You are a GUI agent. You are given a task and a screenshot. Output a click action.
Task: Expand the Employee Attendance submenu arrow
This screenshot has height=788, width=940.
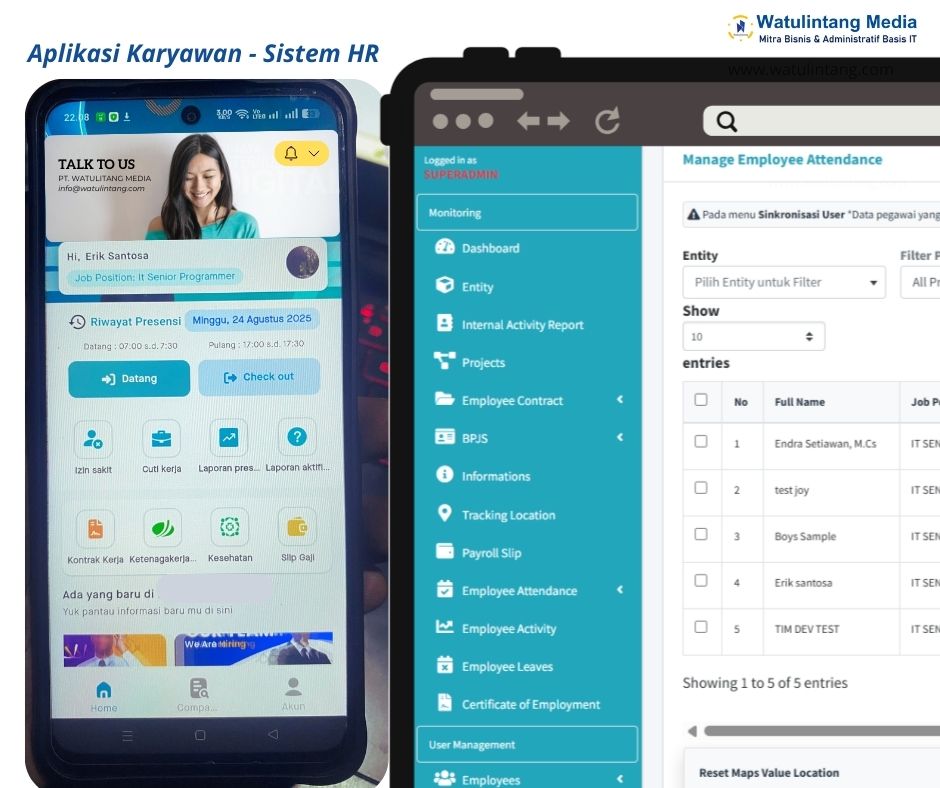[620, 590]
